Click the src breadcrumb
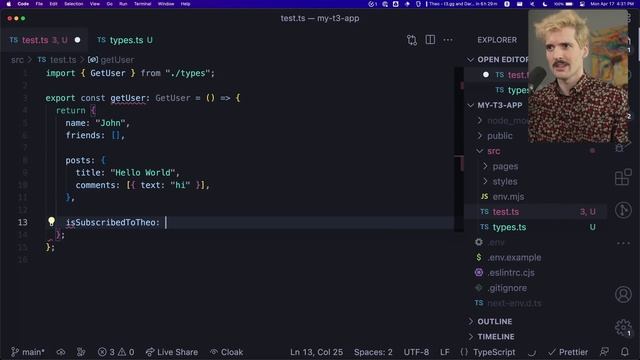The width and height of the screenshot is (640, 360). pos(17,60)
